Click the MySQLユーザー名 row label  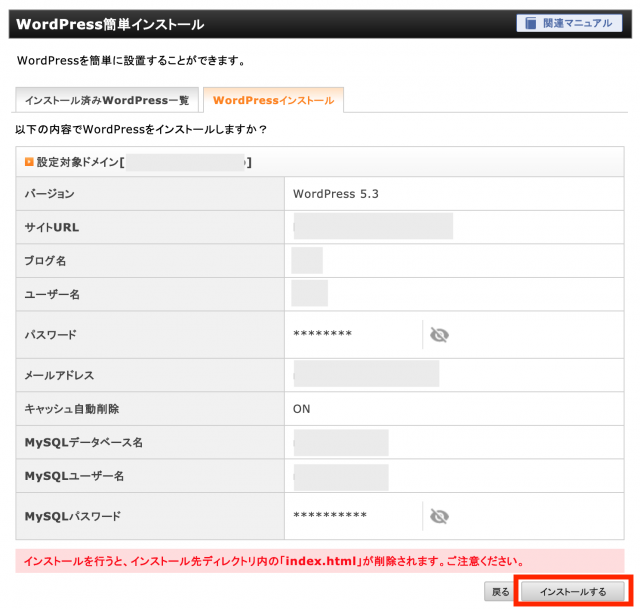click(74, 476)
